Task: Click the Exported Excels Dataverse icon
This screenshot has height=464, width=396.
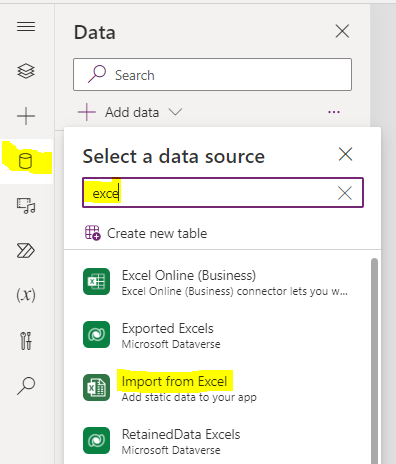Action: [96, 334]
